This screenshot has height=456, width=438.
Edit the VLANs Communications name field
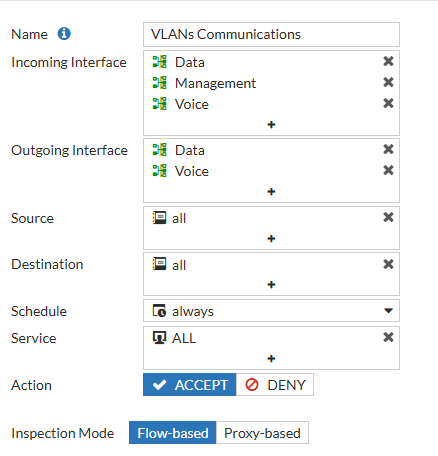click(271, 34)
